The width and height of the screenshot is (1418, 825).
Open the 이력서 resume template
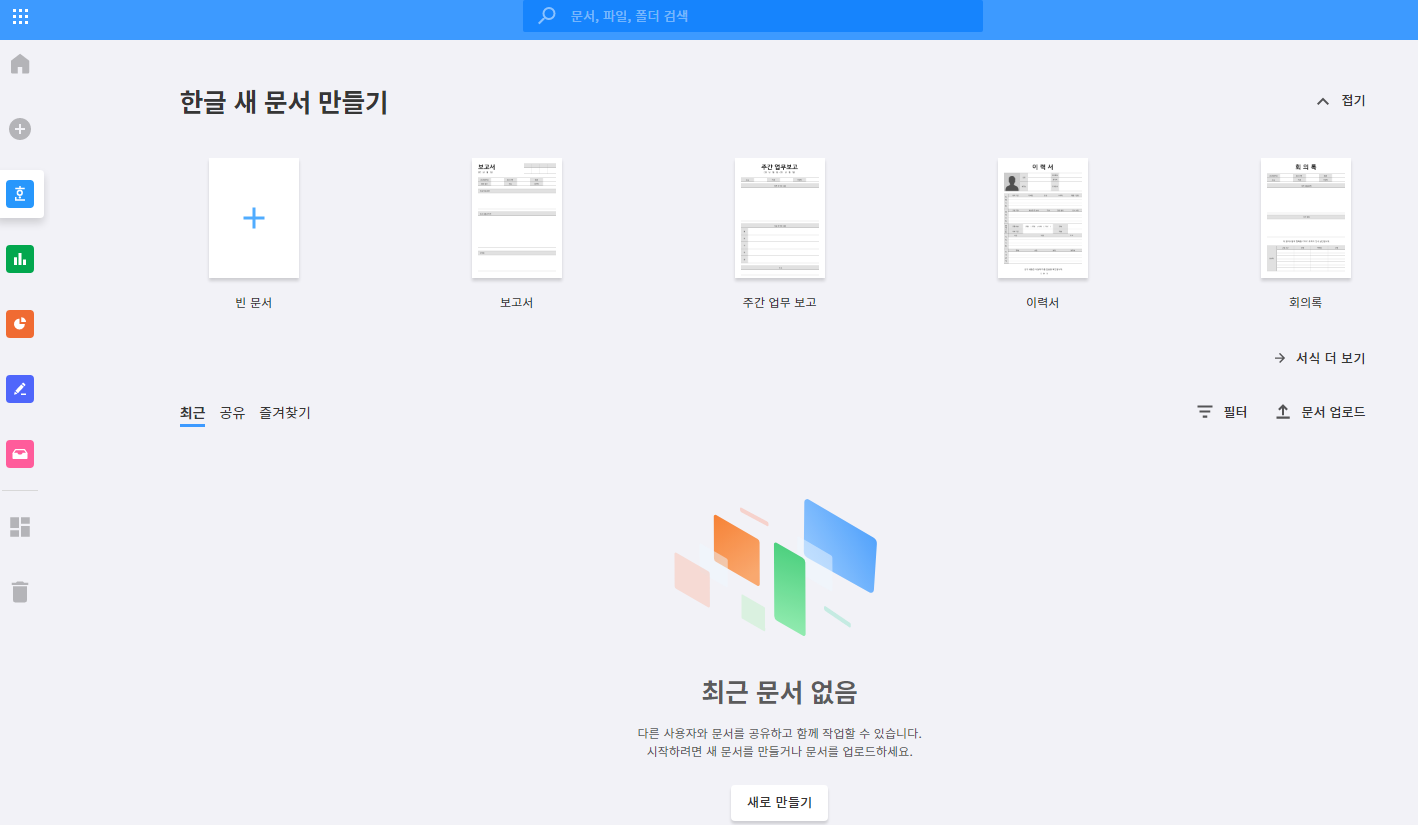(x=1042, y=217)
